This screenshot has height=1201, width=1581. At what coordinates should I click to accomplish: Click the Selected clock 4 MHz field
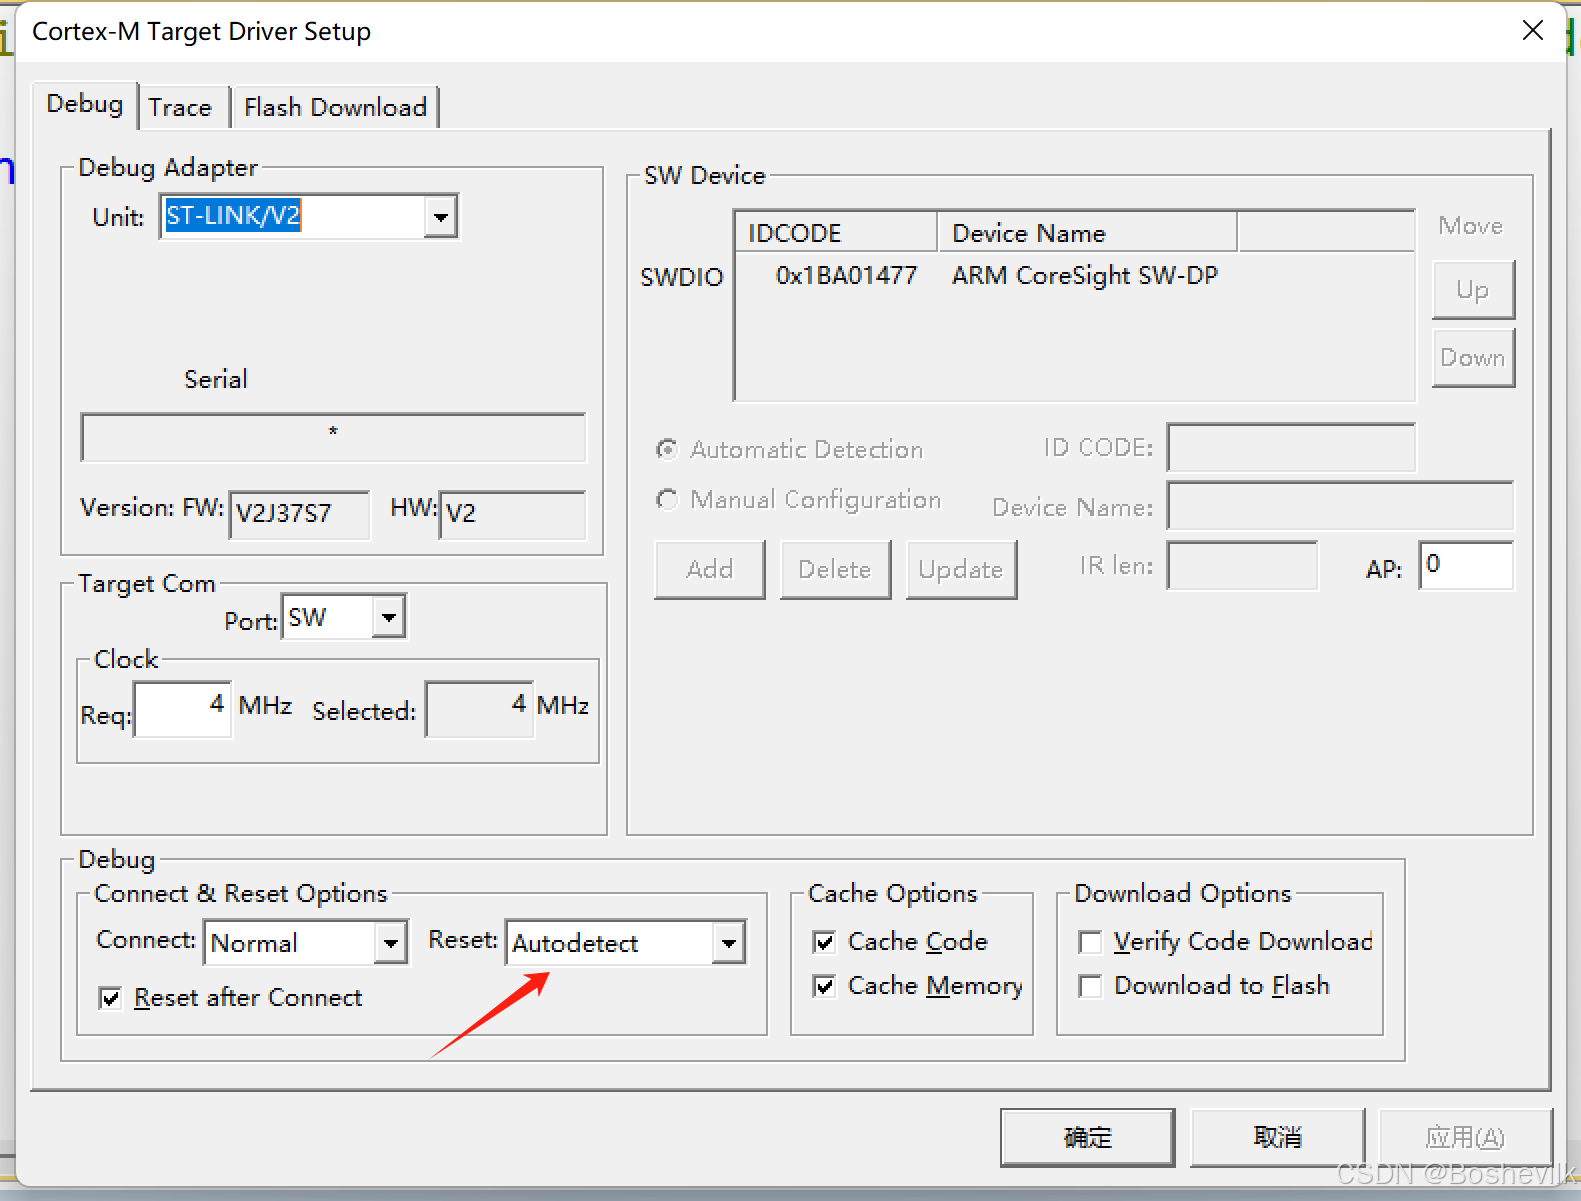[480, 709]
